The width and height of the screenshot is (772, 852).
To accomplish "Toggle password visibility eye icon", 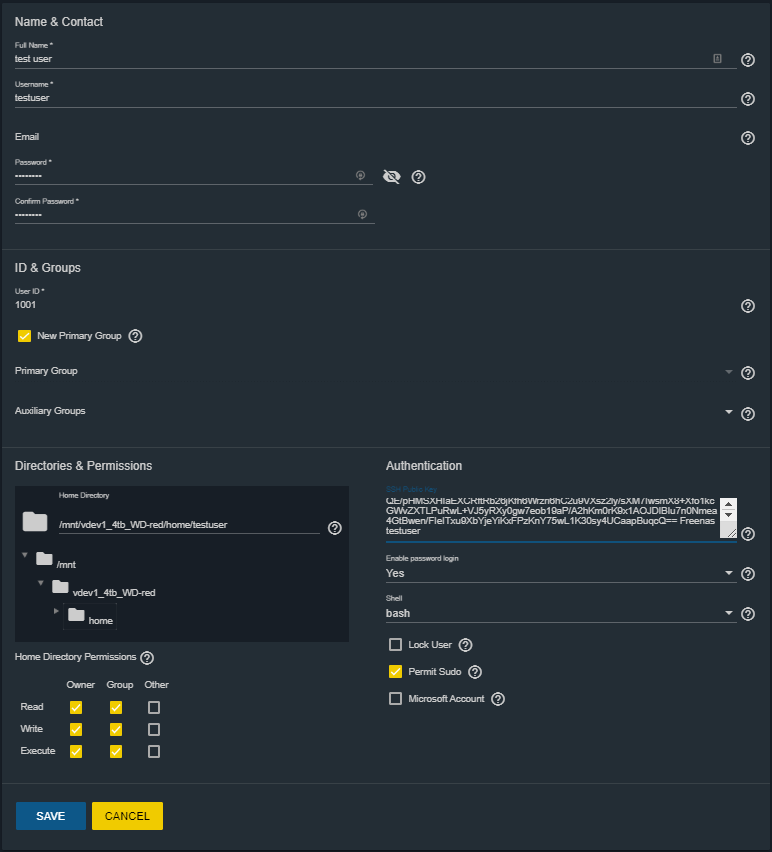I will [x=392, y=177].
